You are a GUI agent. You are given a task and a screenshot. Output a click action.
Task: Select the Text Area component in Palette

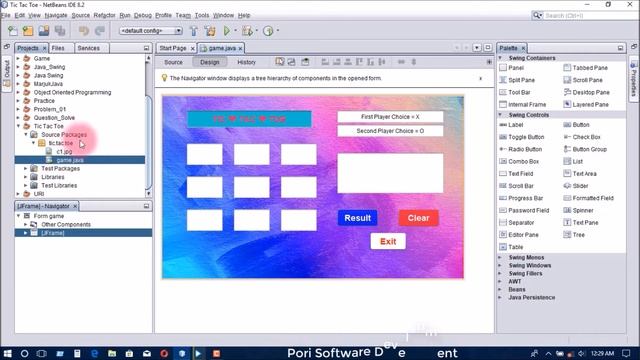click(x=580, y=174)
